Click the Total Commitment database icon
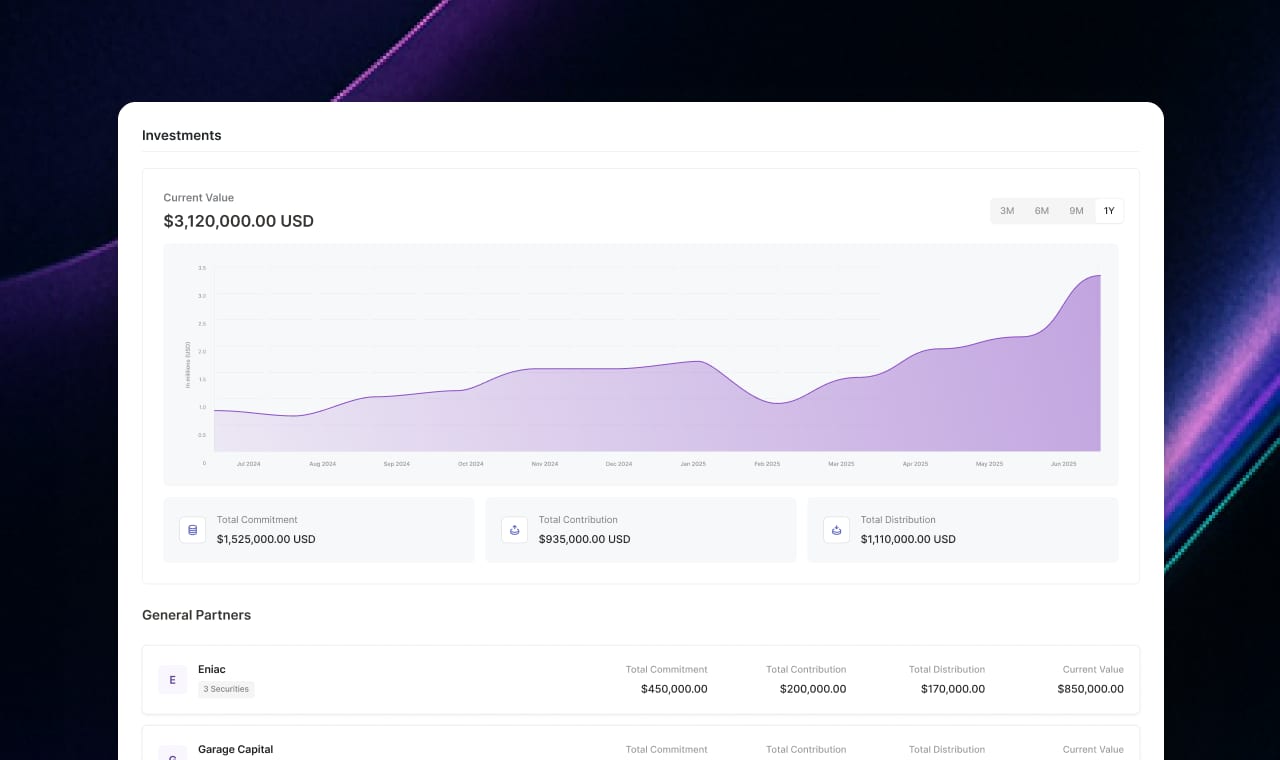Screen dimensions: 1280x760 pyautogui.click(x=193, y=530)
